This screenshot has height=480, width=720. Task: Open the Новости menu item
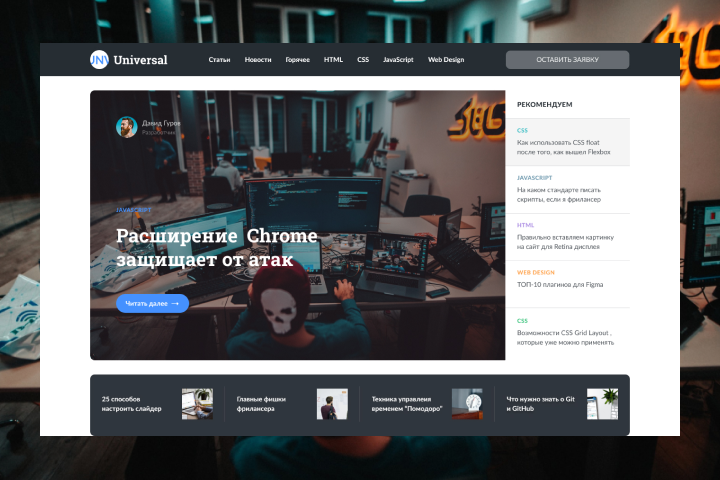(258, 60)
